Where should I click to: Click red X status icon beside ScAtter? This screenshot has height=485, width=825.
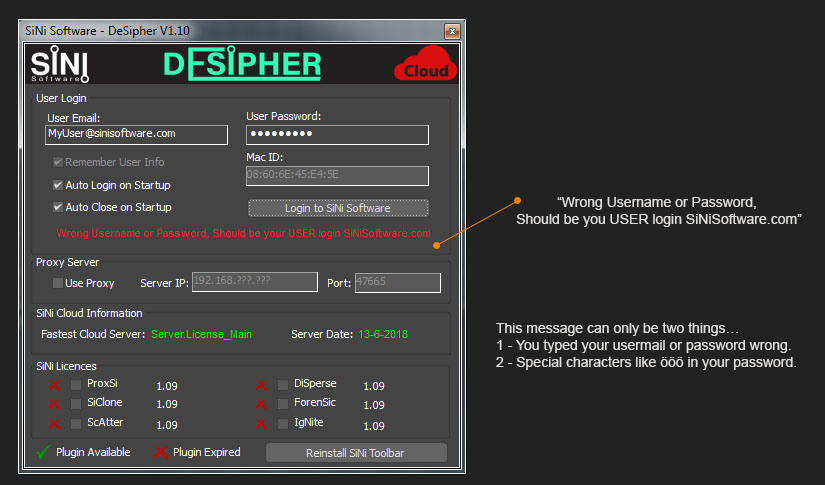(54, 424)
